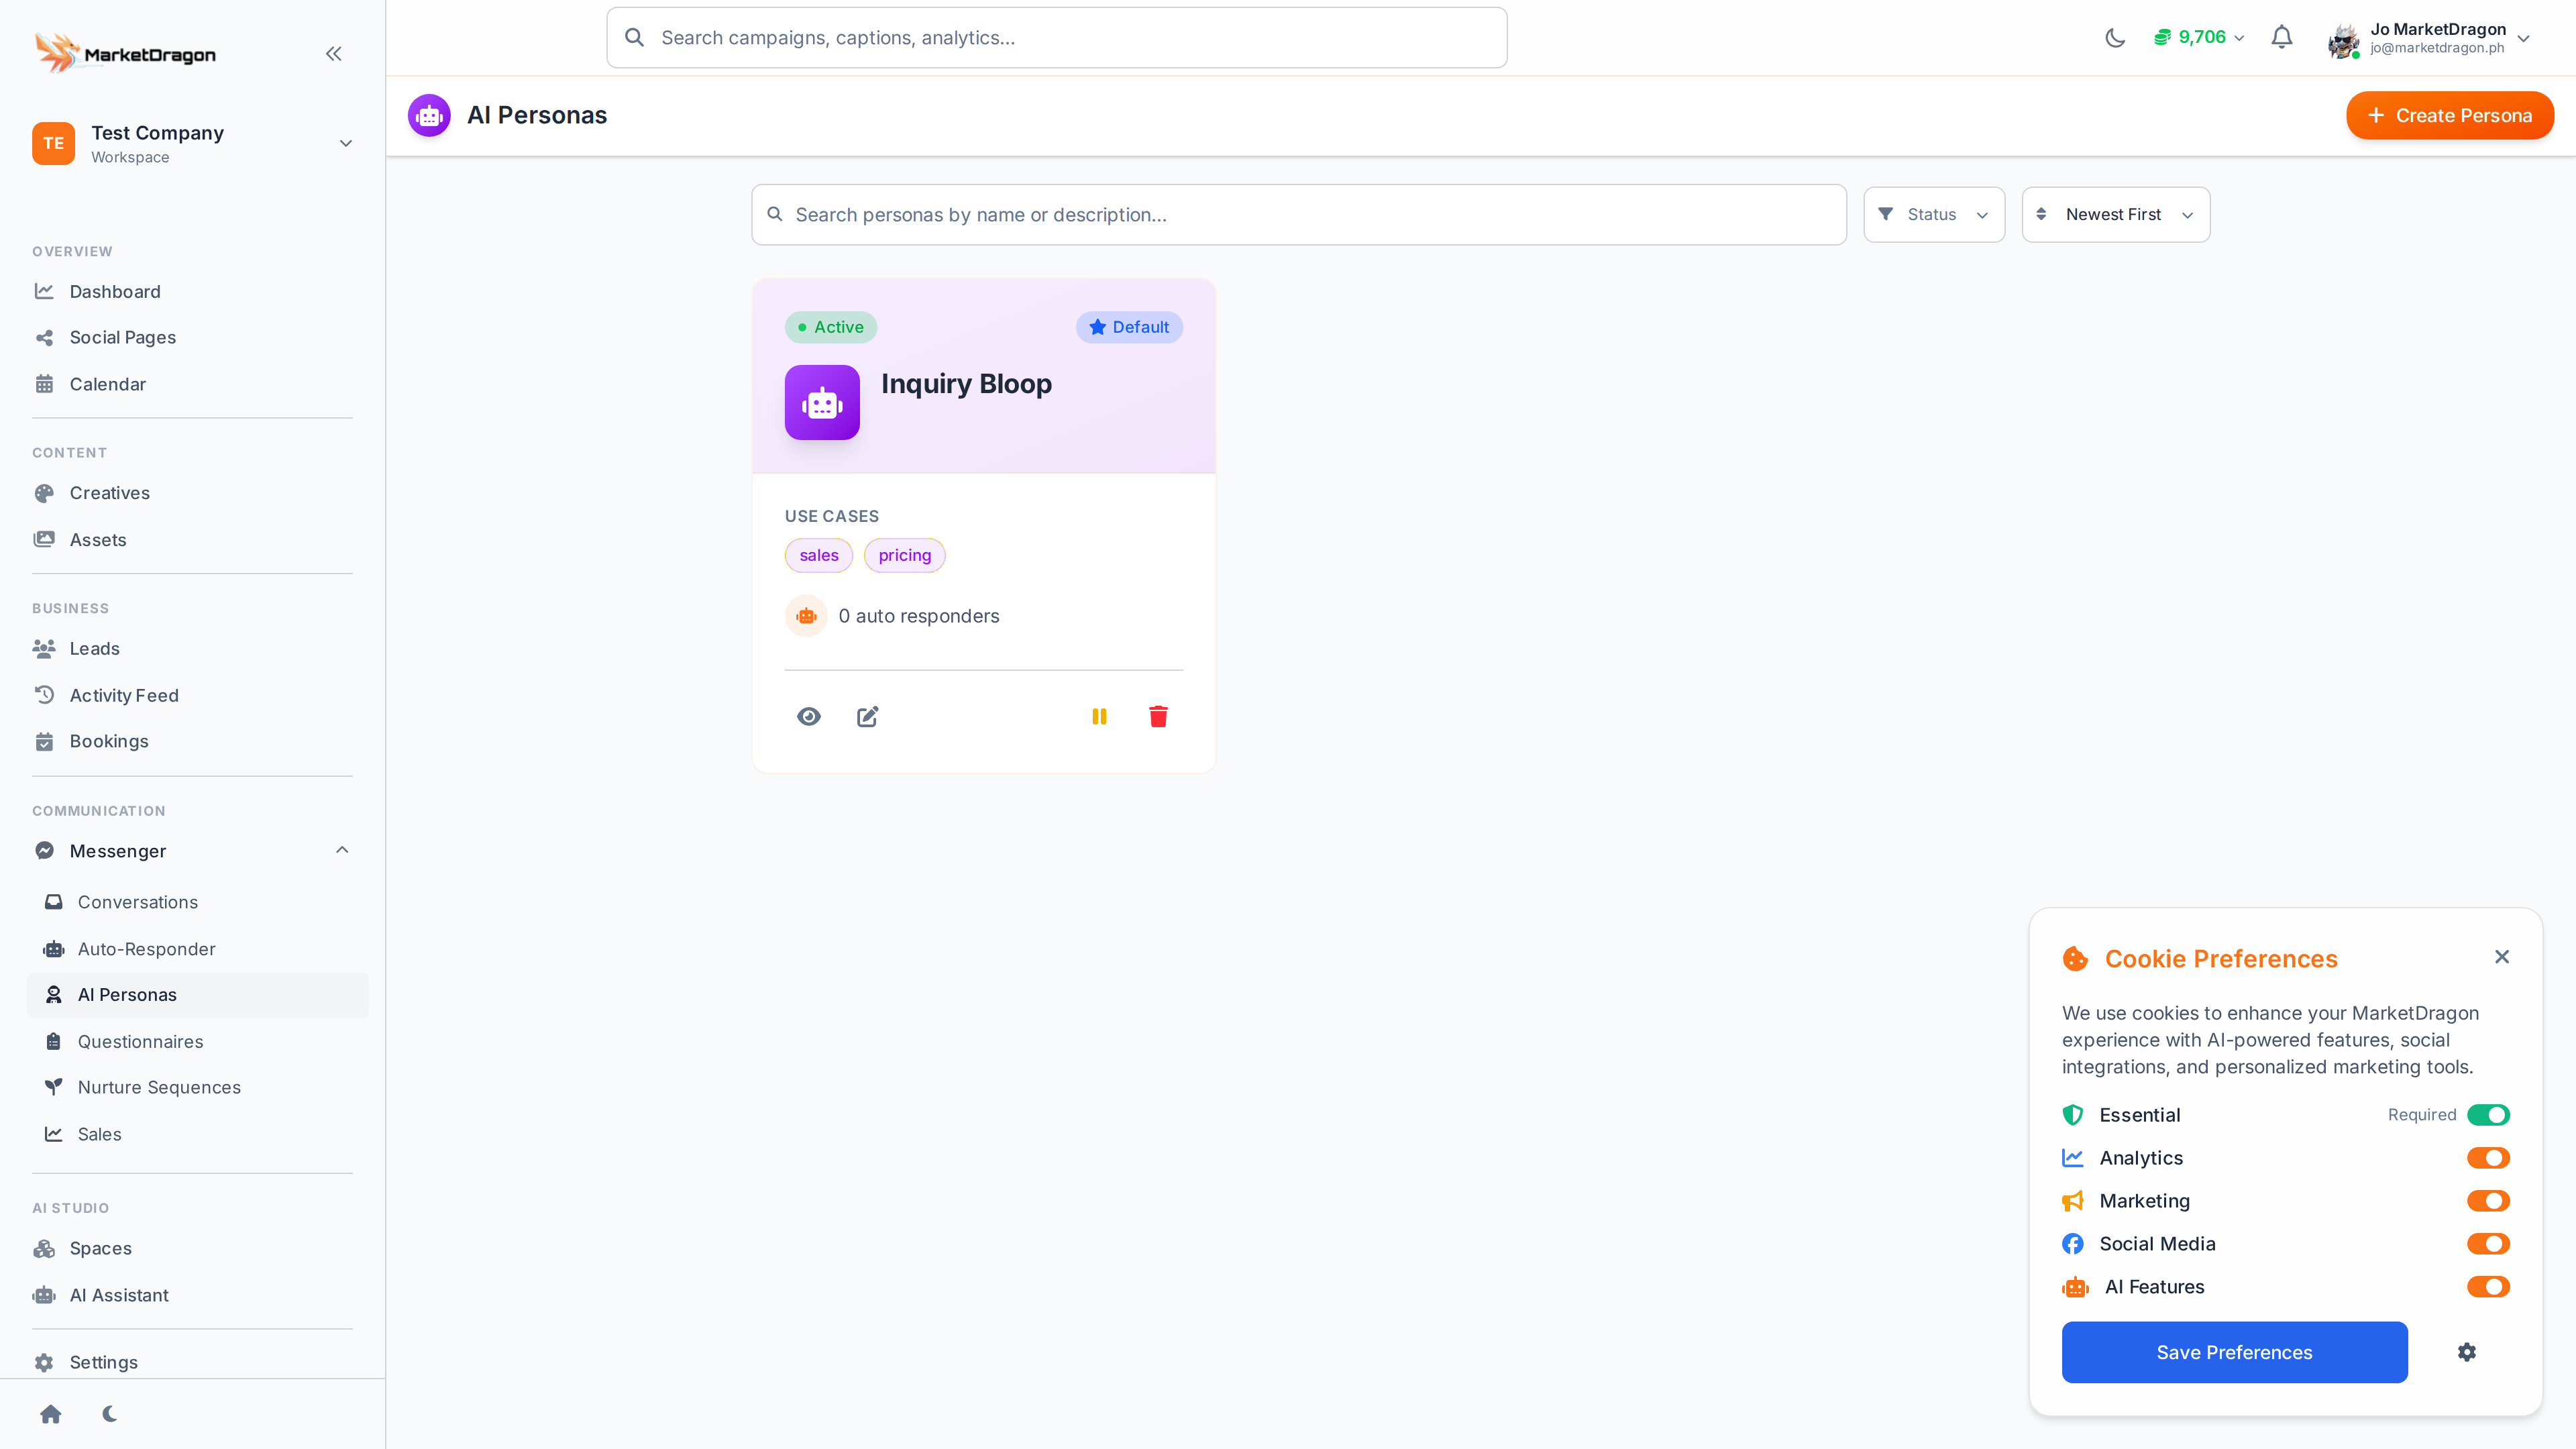Click the auto responders robot icon
2576x1449 pixels.
pyautogui.click(x=806, y=616)
